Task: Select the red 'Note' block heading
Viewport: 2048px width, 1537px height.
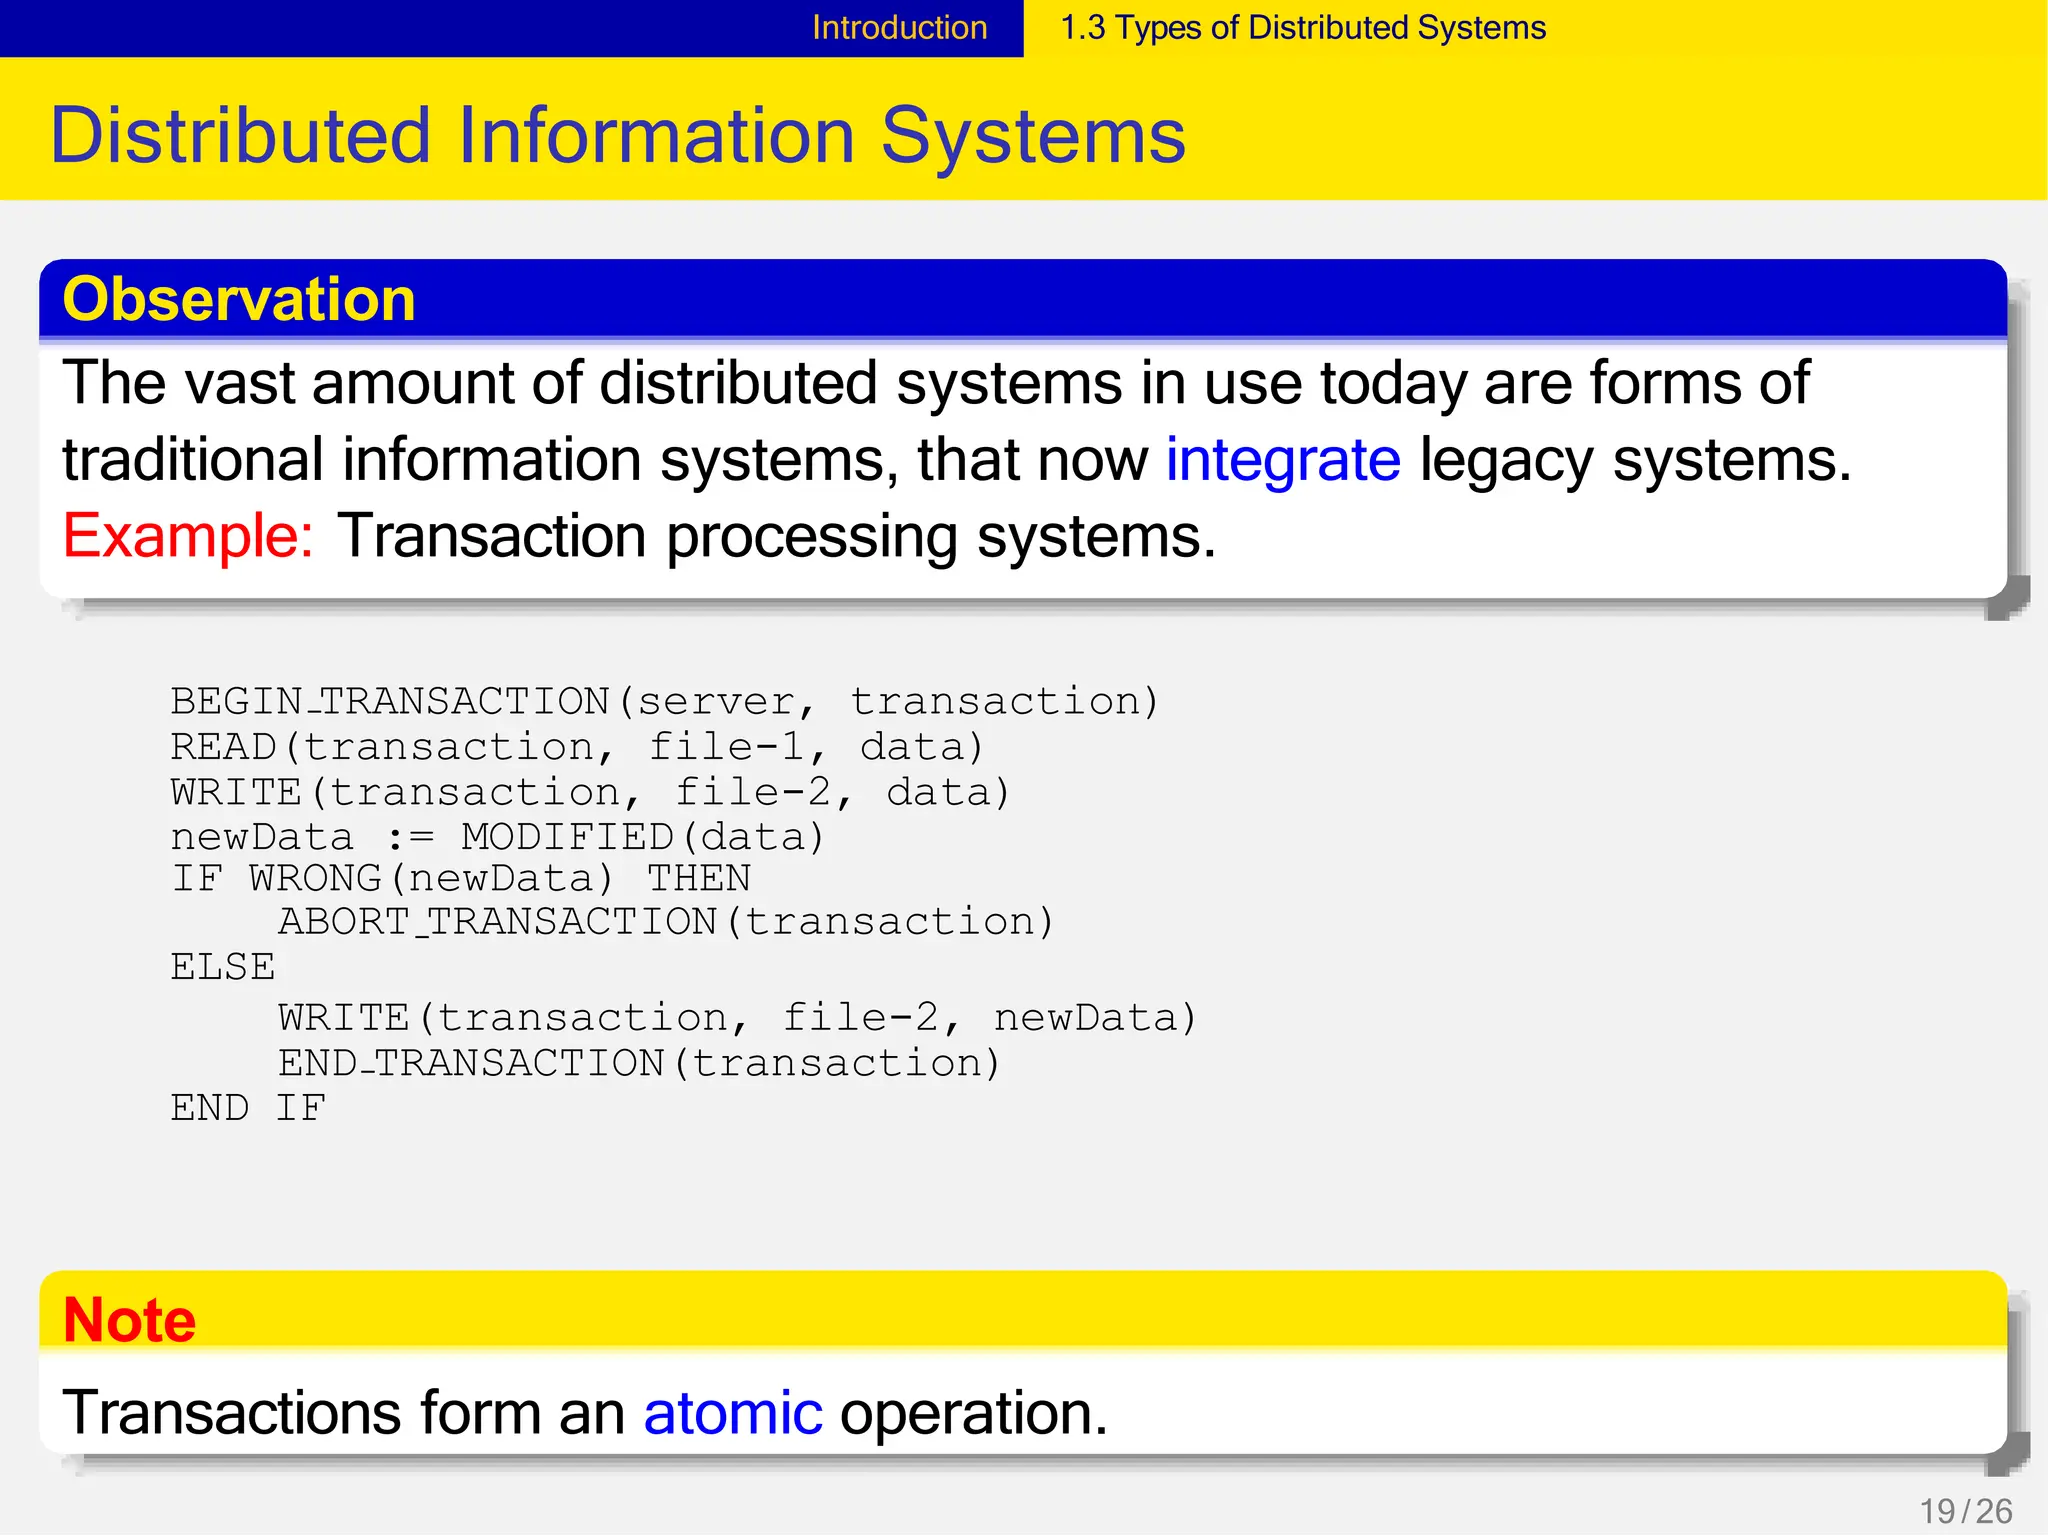Action: point(129,1320)
